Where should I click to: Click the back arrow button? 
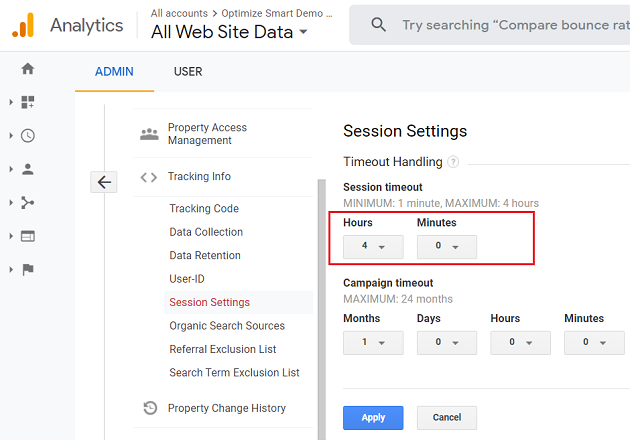click(105, 182)
